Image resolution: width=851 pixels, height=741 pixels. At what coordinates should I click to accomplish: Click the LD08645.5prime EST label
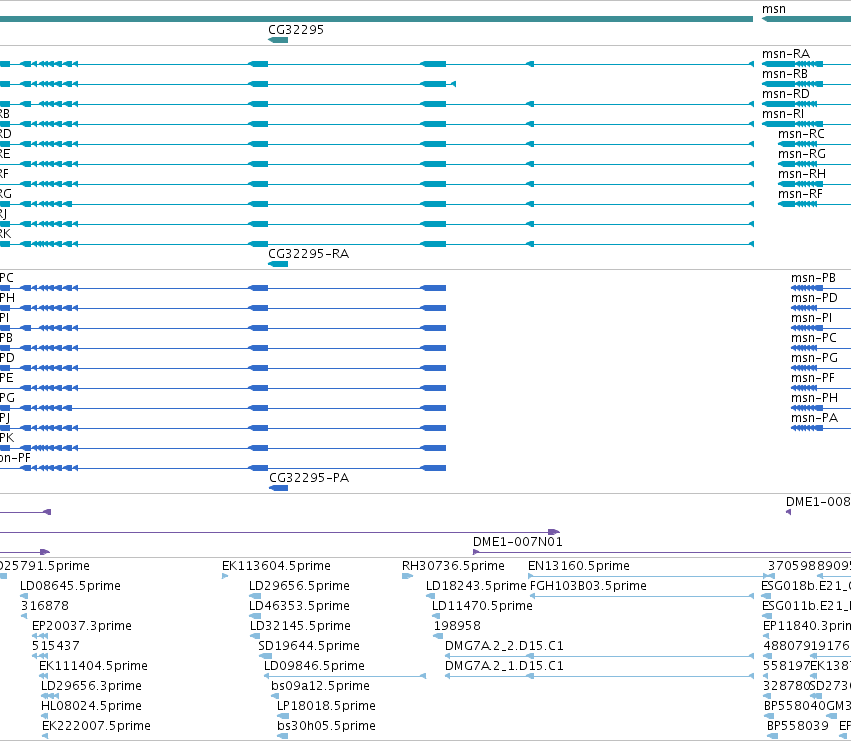[x=71, y=586]
